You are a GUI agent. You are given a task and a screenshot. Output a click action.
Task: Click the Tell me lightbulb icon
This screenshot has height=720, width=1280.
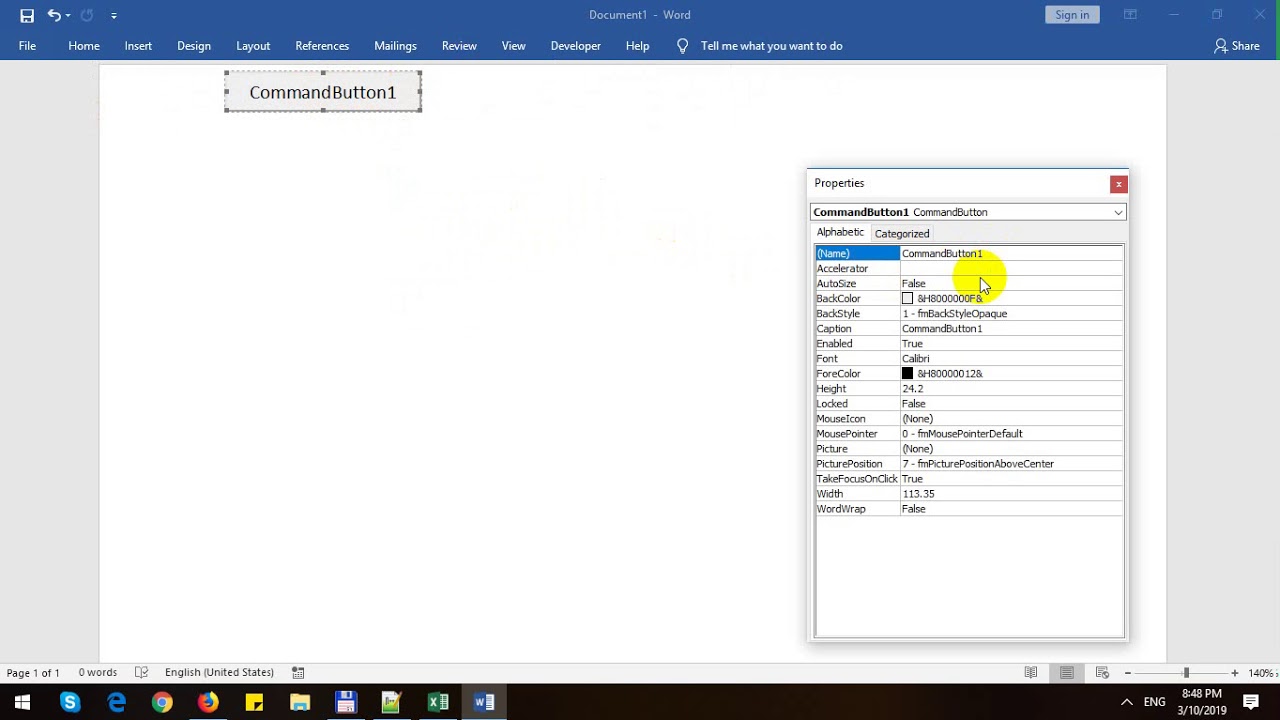tap(683, 46)
